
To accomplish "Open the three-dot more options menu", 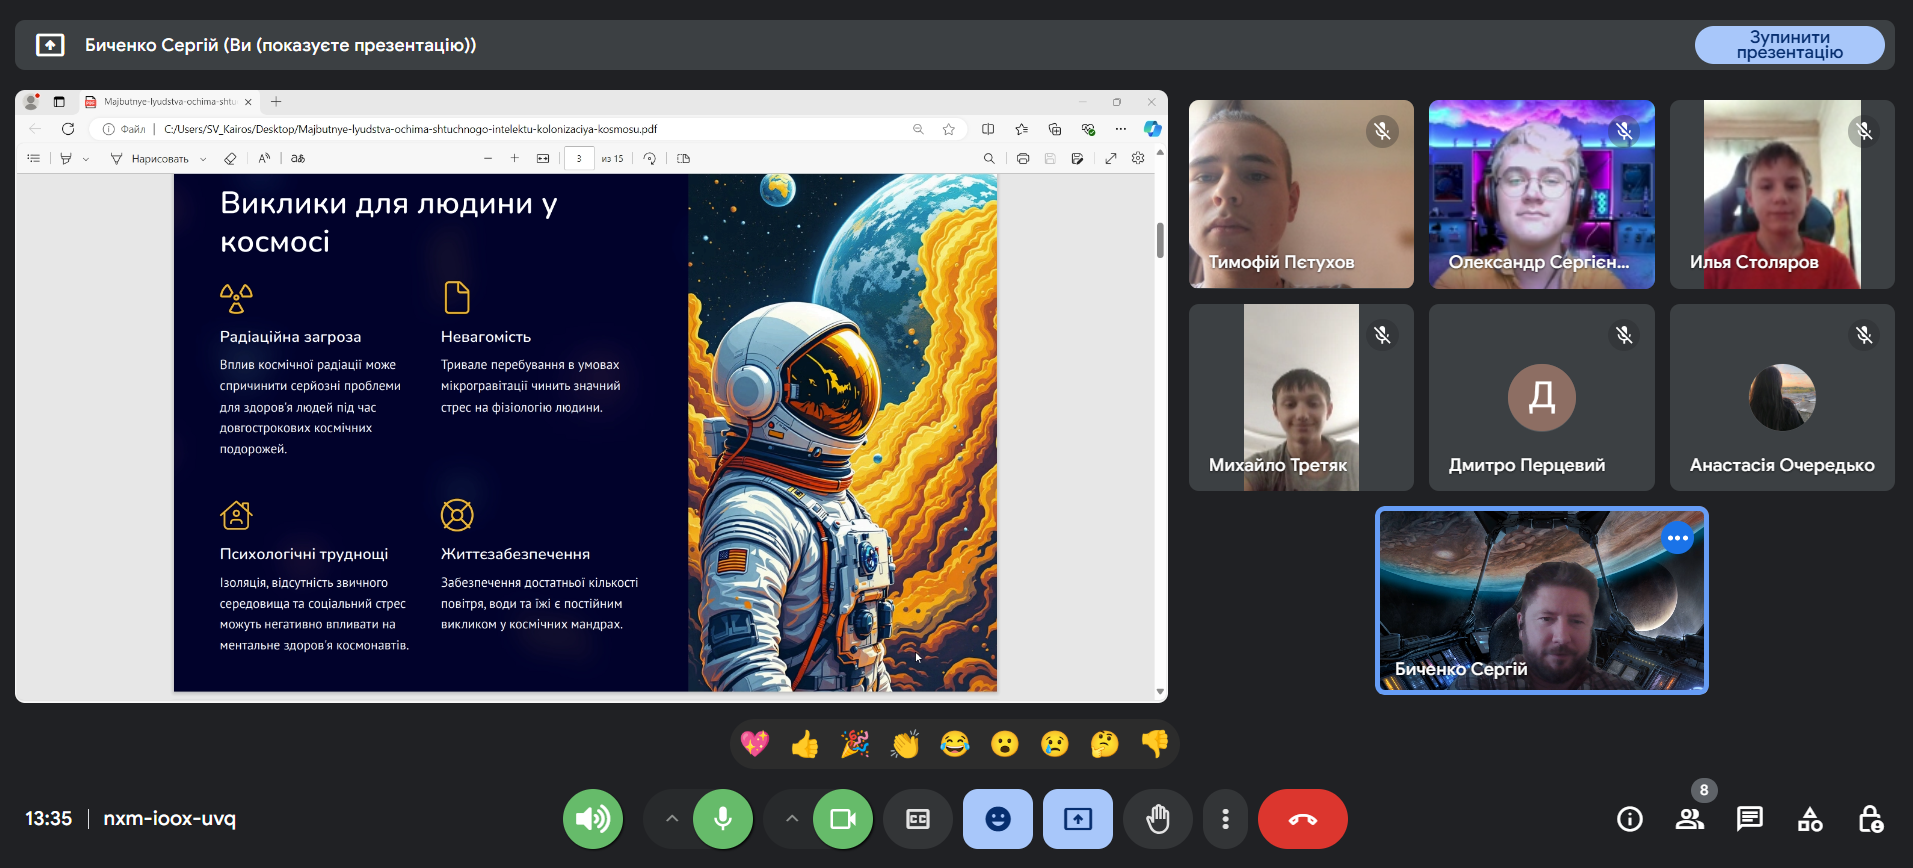I will pos(1225,819).
